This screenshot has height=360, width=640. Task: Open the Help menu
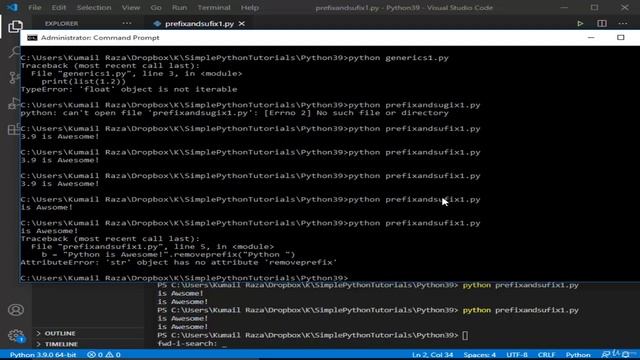click(x=249, y=7)
